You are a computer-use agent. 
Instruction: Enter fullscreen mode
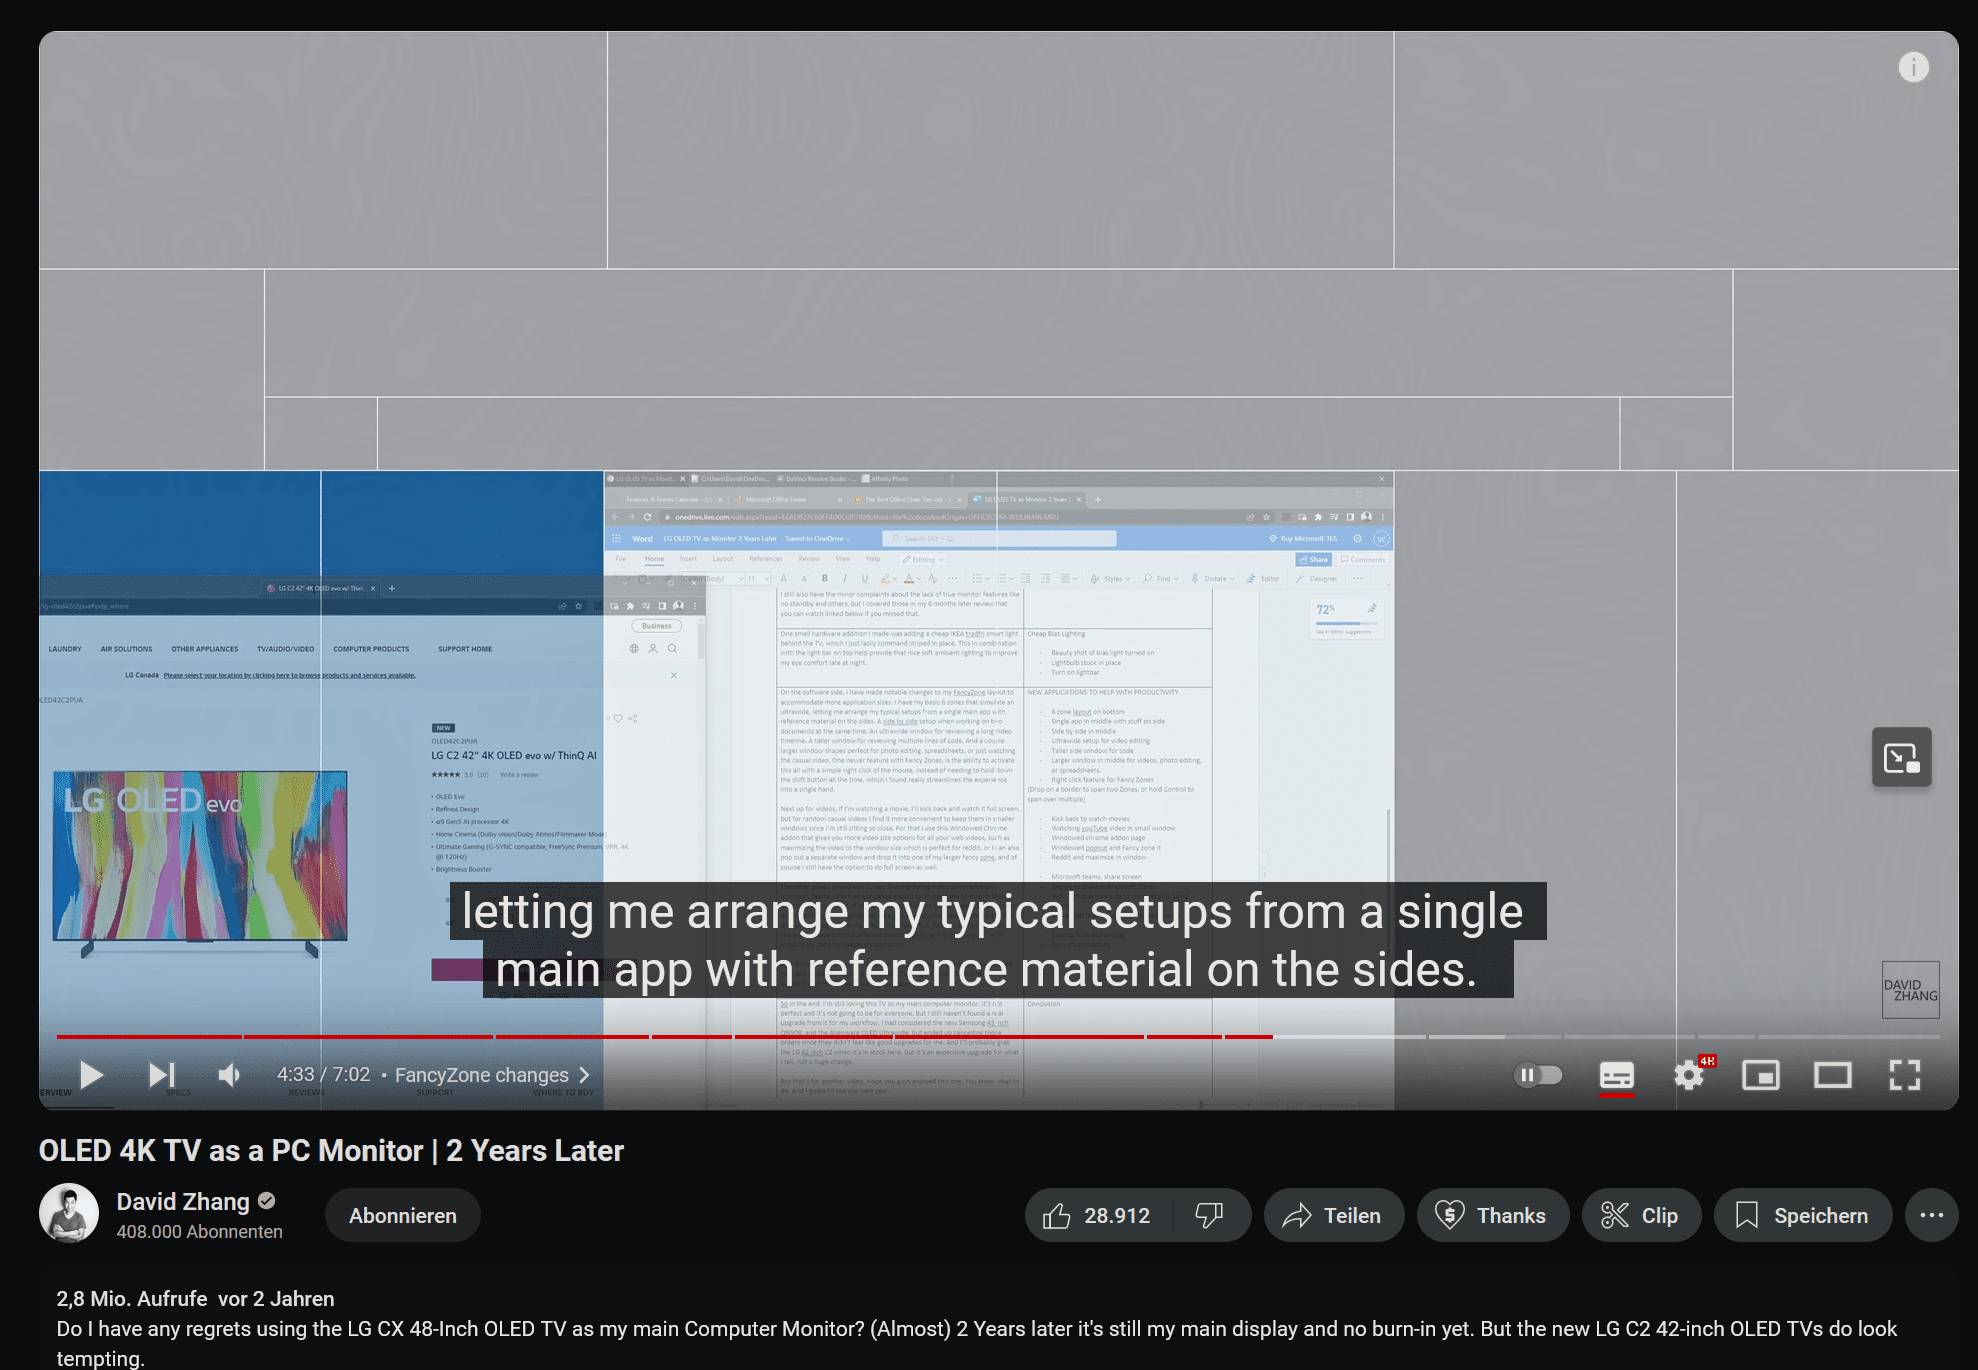(x=1905, y=1075)
